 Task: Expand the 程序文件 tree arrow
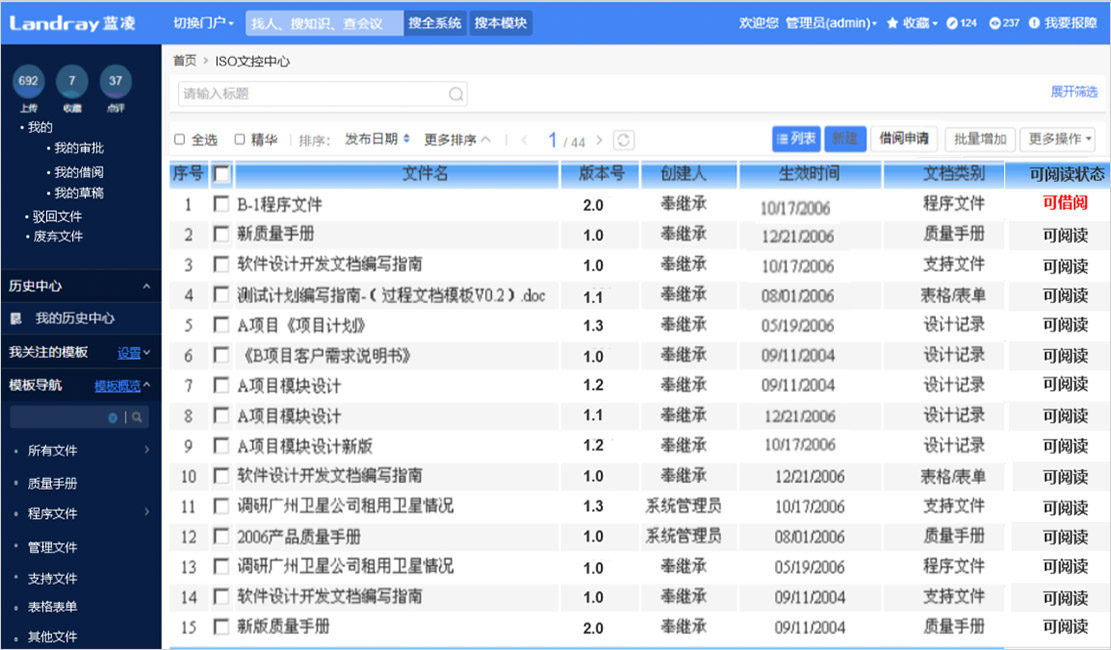click(147, 513)
